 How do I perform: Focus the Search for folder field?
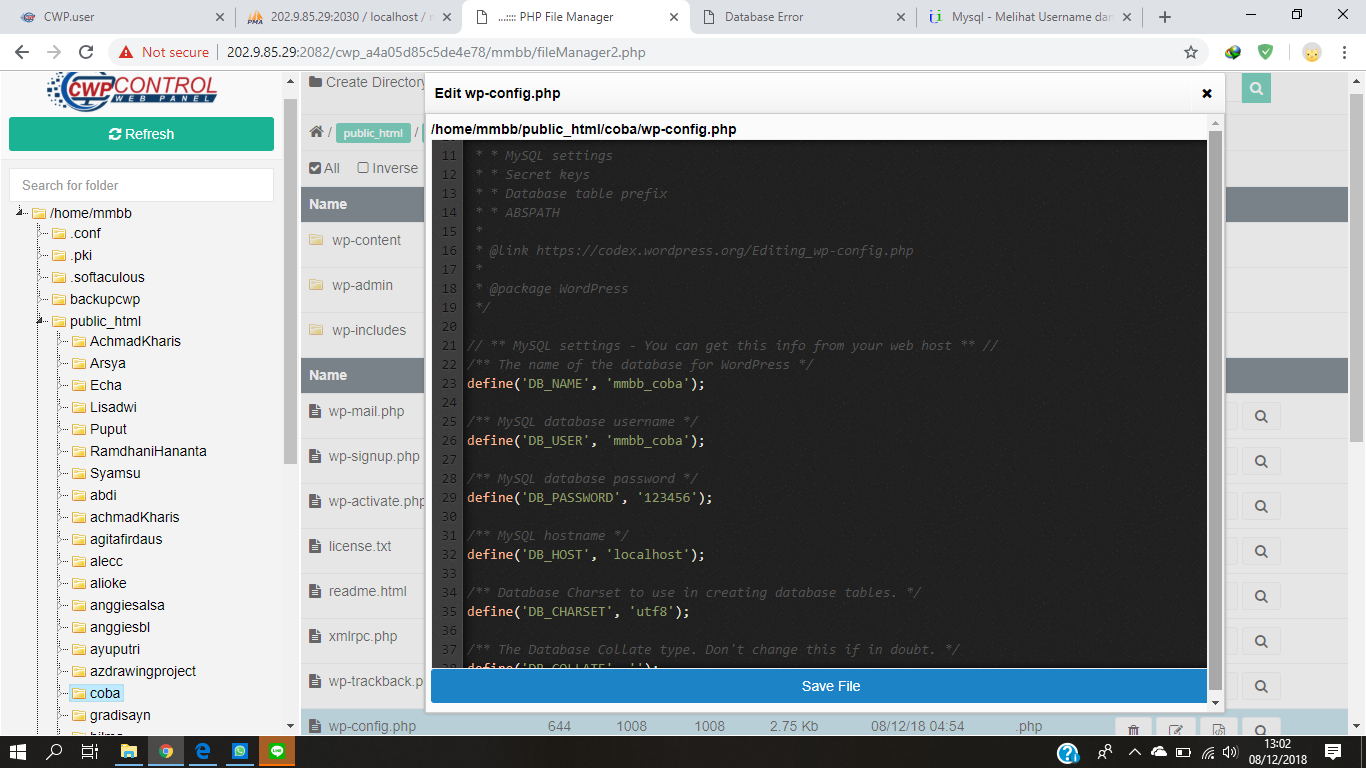click(141, 185)
